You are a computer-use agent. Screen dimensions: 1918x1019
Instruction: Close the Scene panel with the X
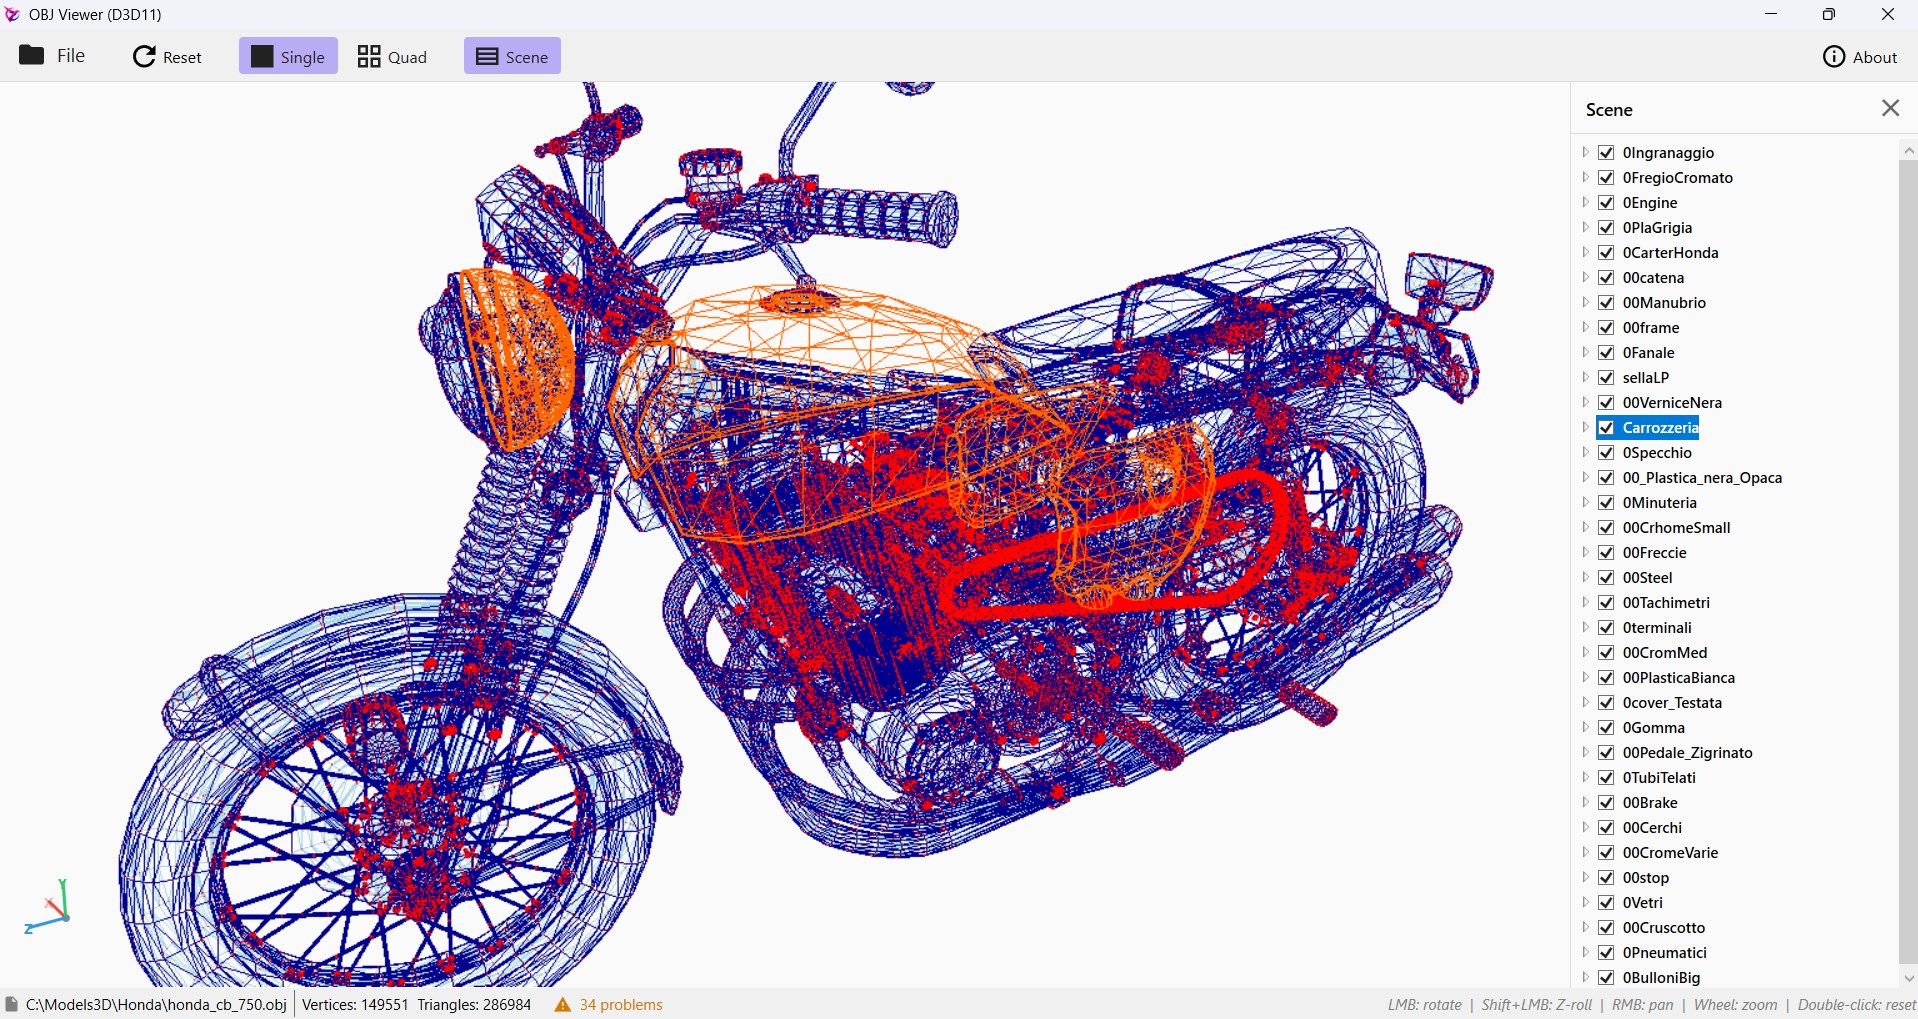pos(1891,108)
